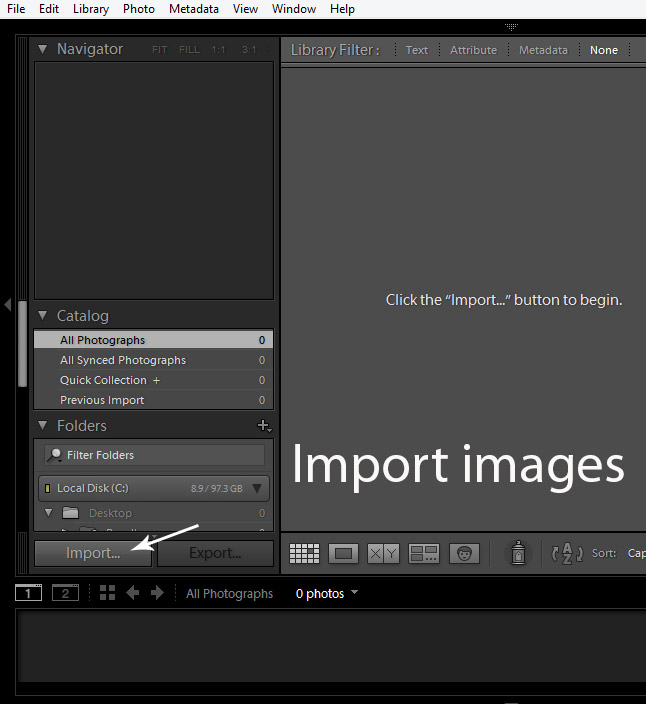The image size is (646, 704).
Task: Open the Edit menu
Action: [49, 9]
